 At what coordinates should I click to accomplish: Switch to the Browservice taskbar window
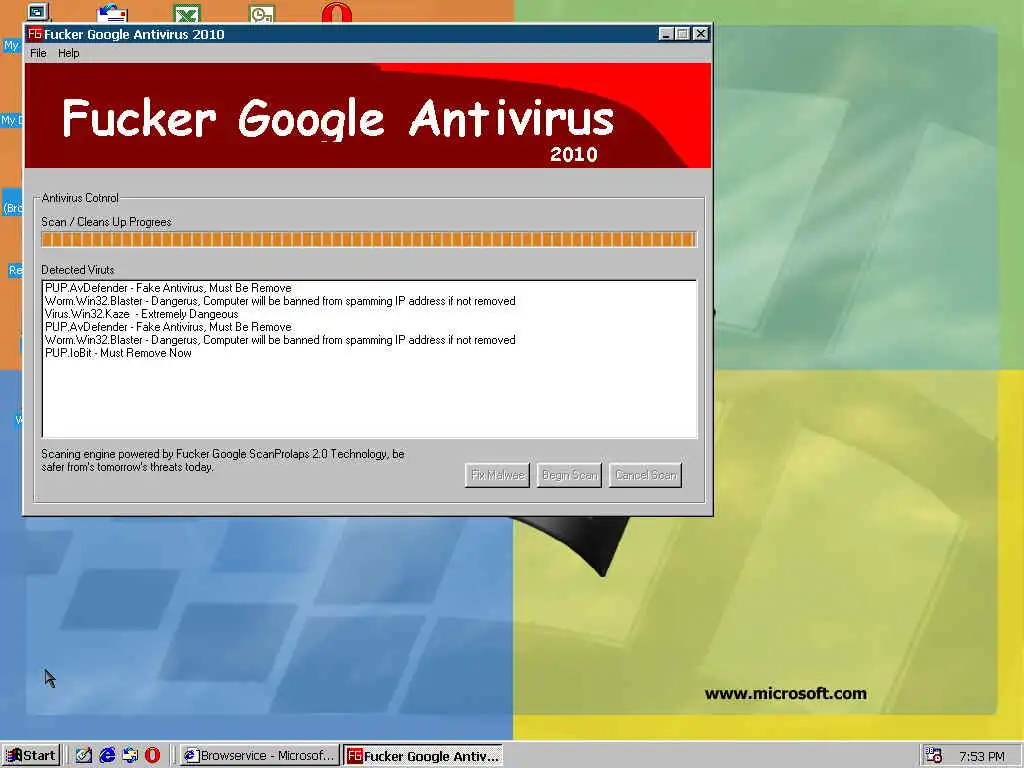click(259, 756)
